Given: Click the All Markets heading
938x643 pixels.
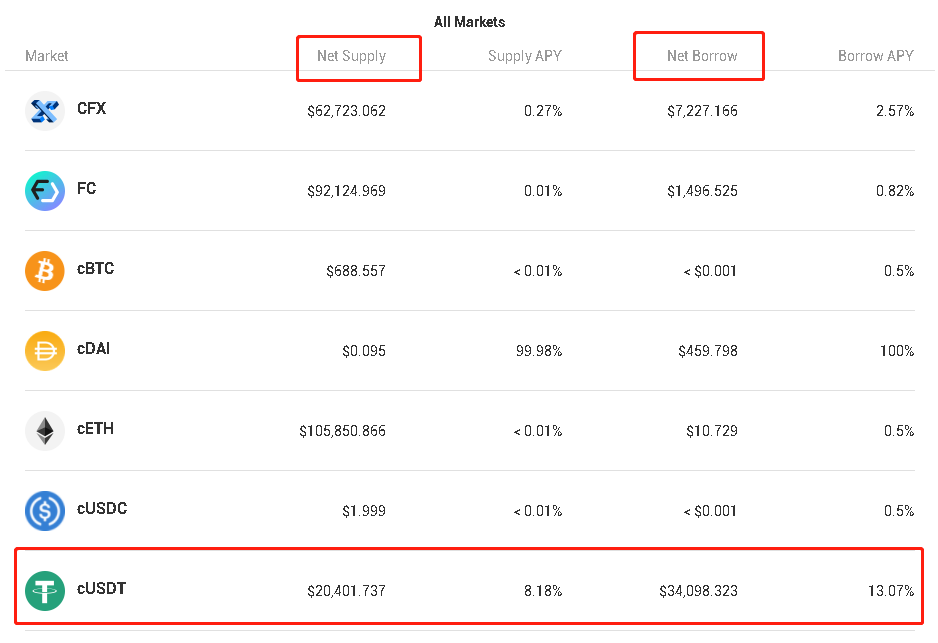Looking at the screenshot, I should click(470, 22).
